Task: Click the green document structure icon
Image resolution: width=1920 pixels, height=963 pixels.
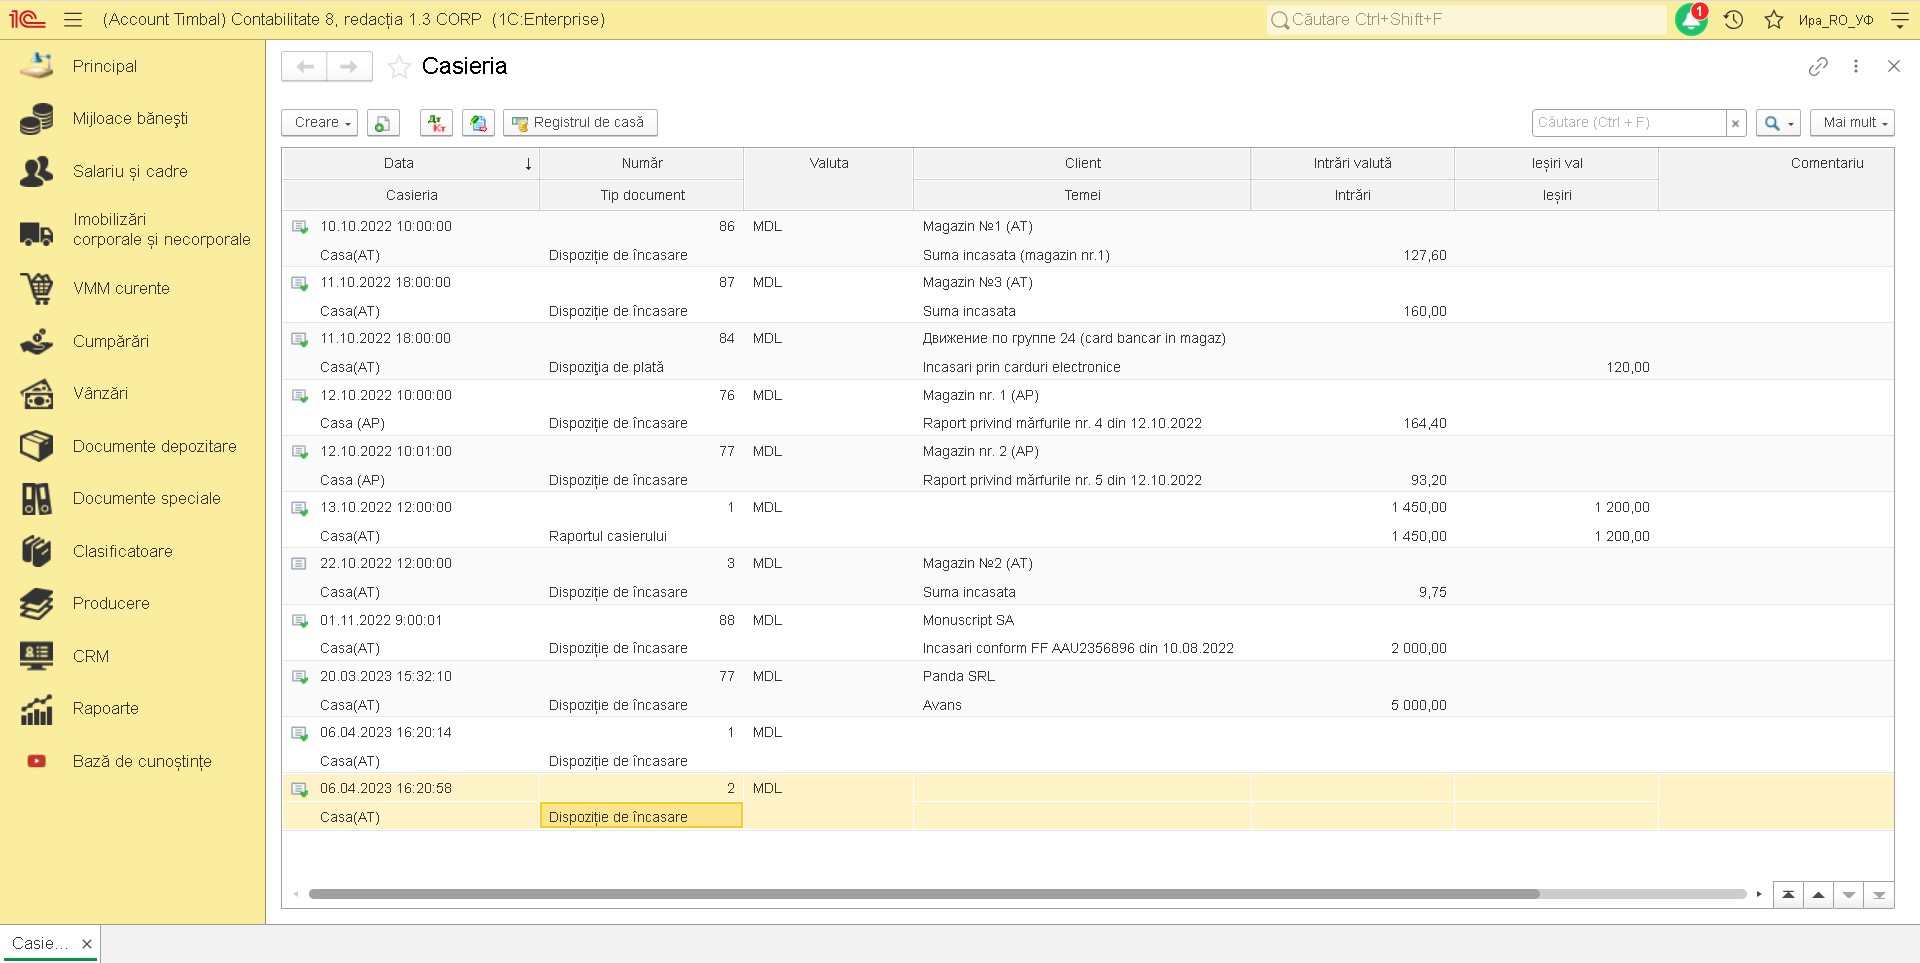Action: tap(478, 123)
